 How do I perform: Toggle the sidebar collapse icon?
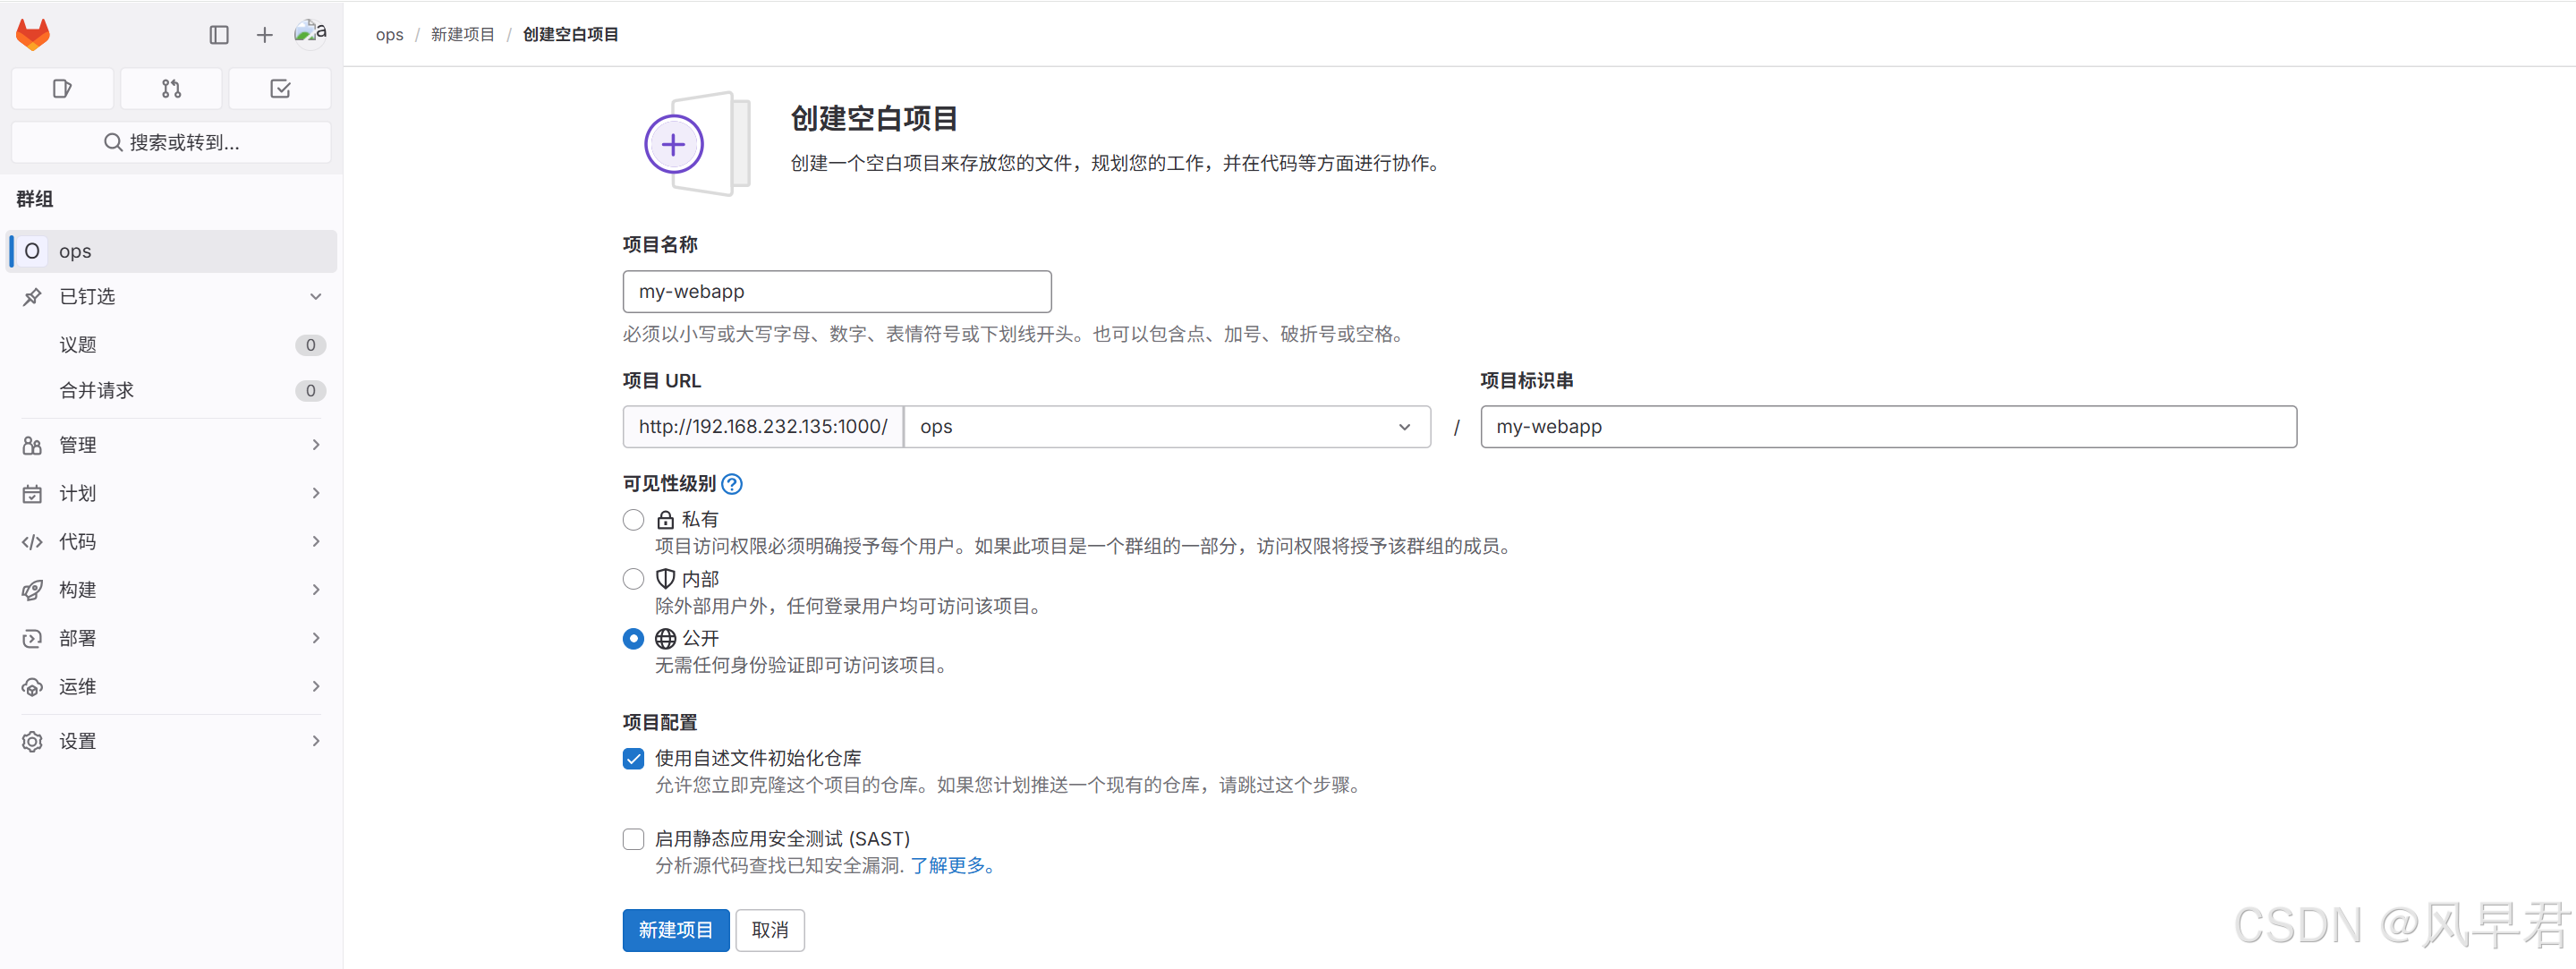click(219, 35)
